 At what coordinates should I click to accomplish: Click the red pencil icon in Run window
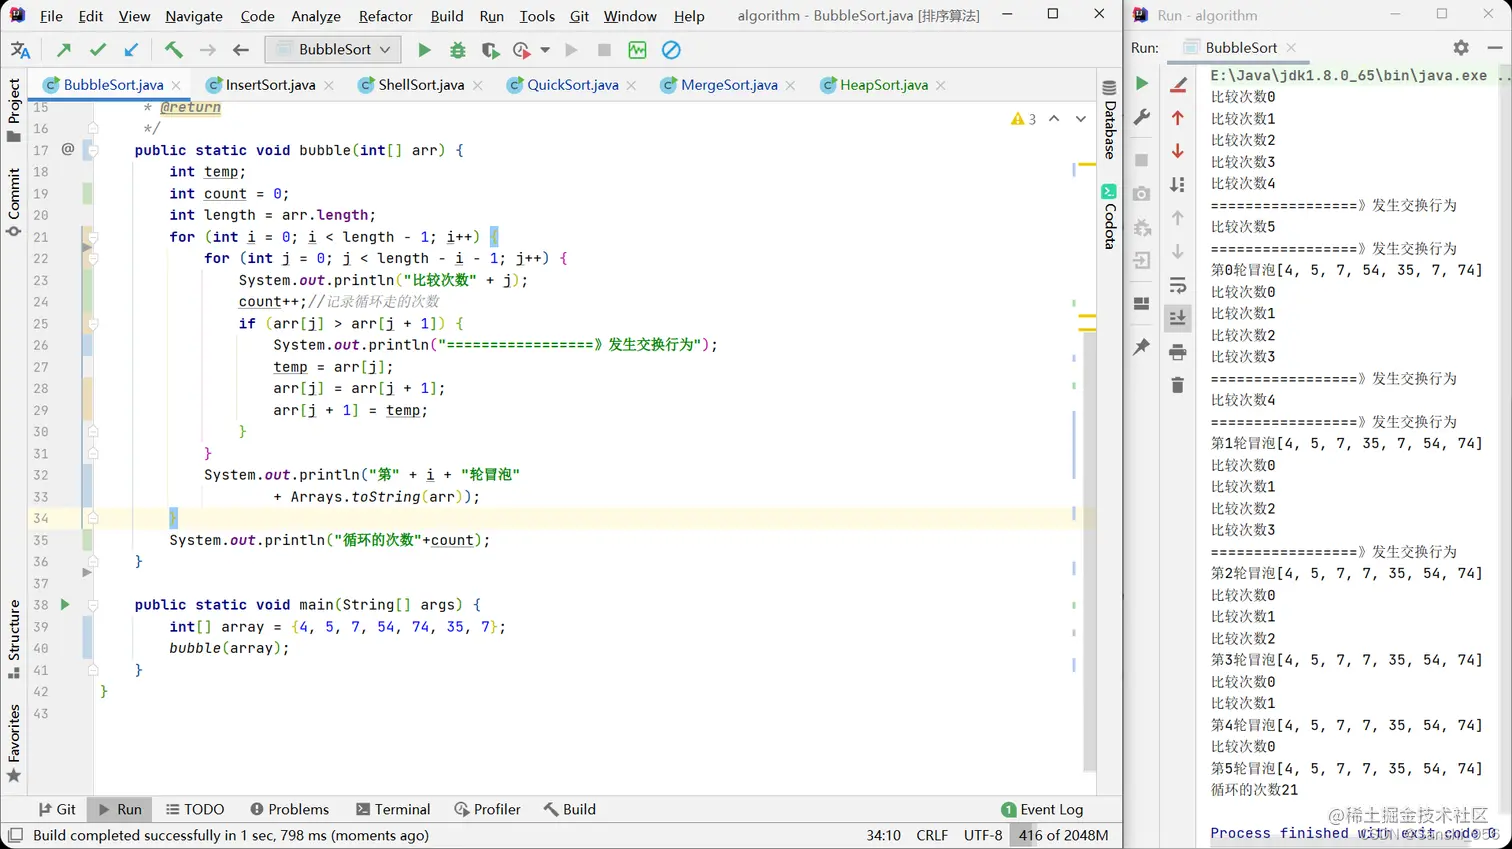click(x=1178, y=85)
